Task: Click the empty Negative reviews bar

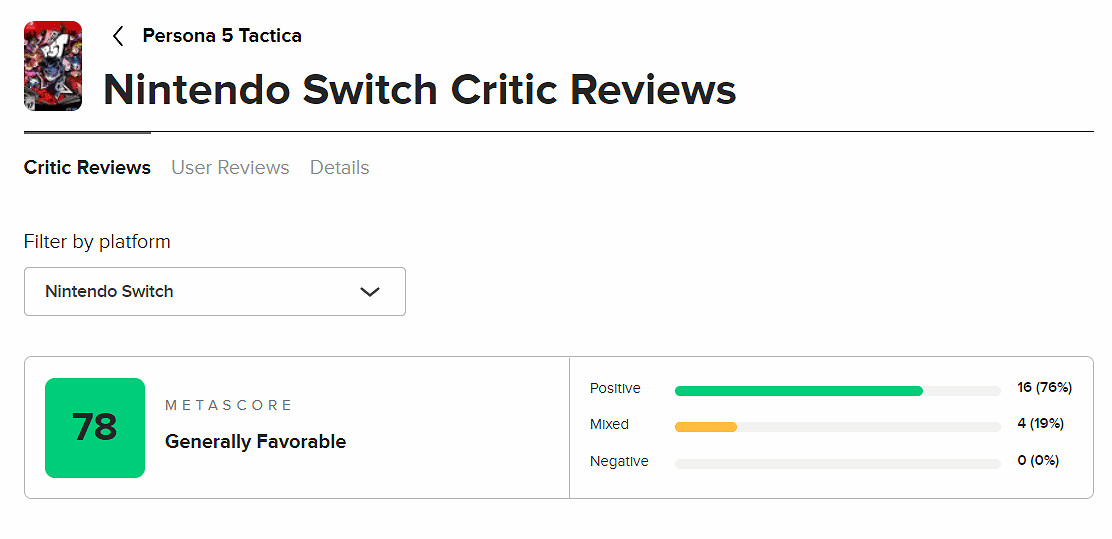Action: coord(837,464)
